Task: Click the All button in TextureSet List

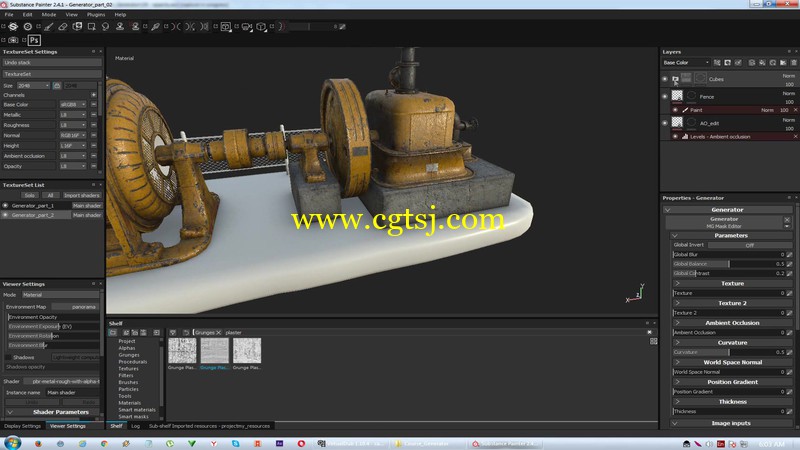Action: coord(50,195)
